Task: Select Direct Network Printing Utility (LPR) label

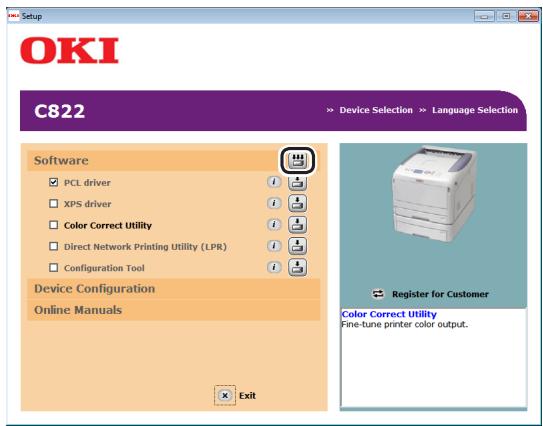Action: click(145, 247)
